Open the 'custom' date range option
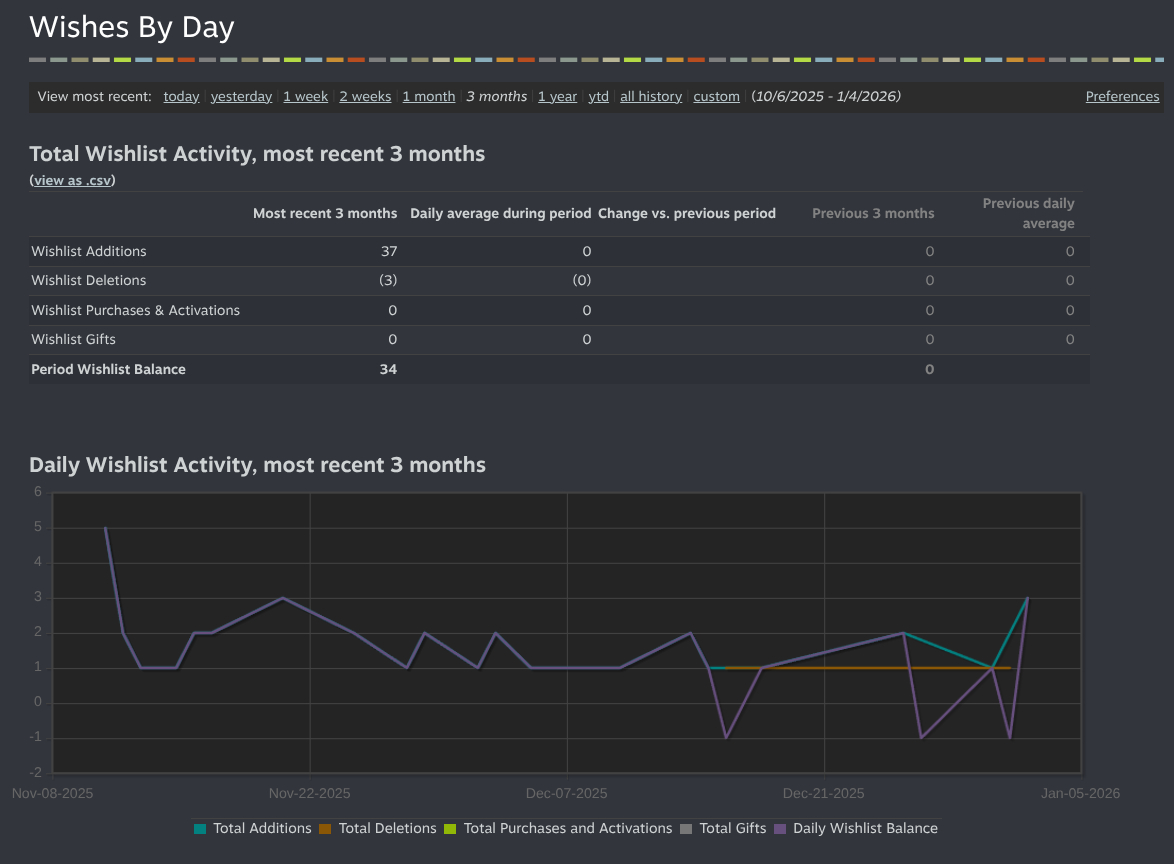This screenshot has width=1174, height=864. tap(716, 97)
